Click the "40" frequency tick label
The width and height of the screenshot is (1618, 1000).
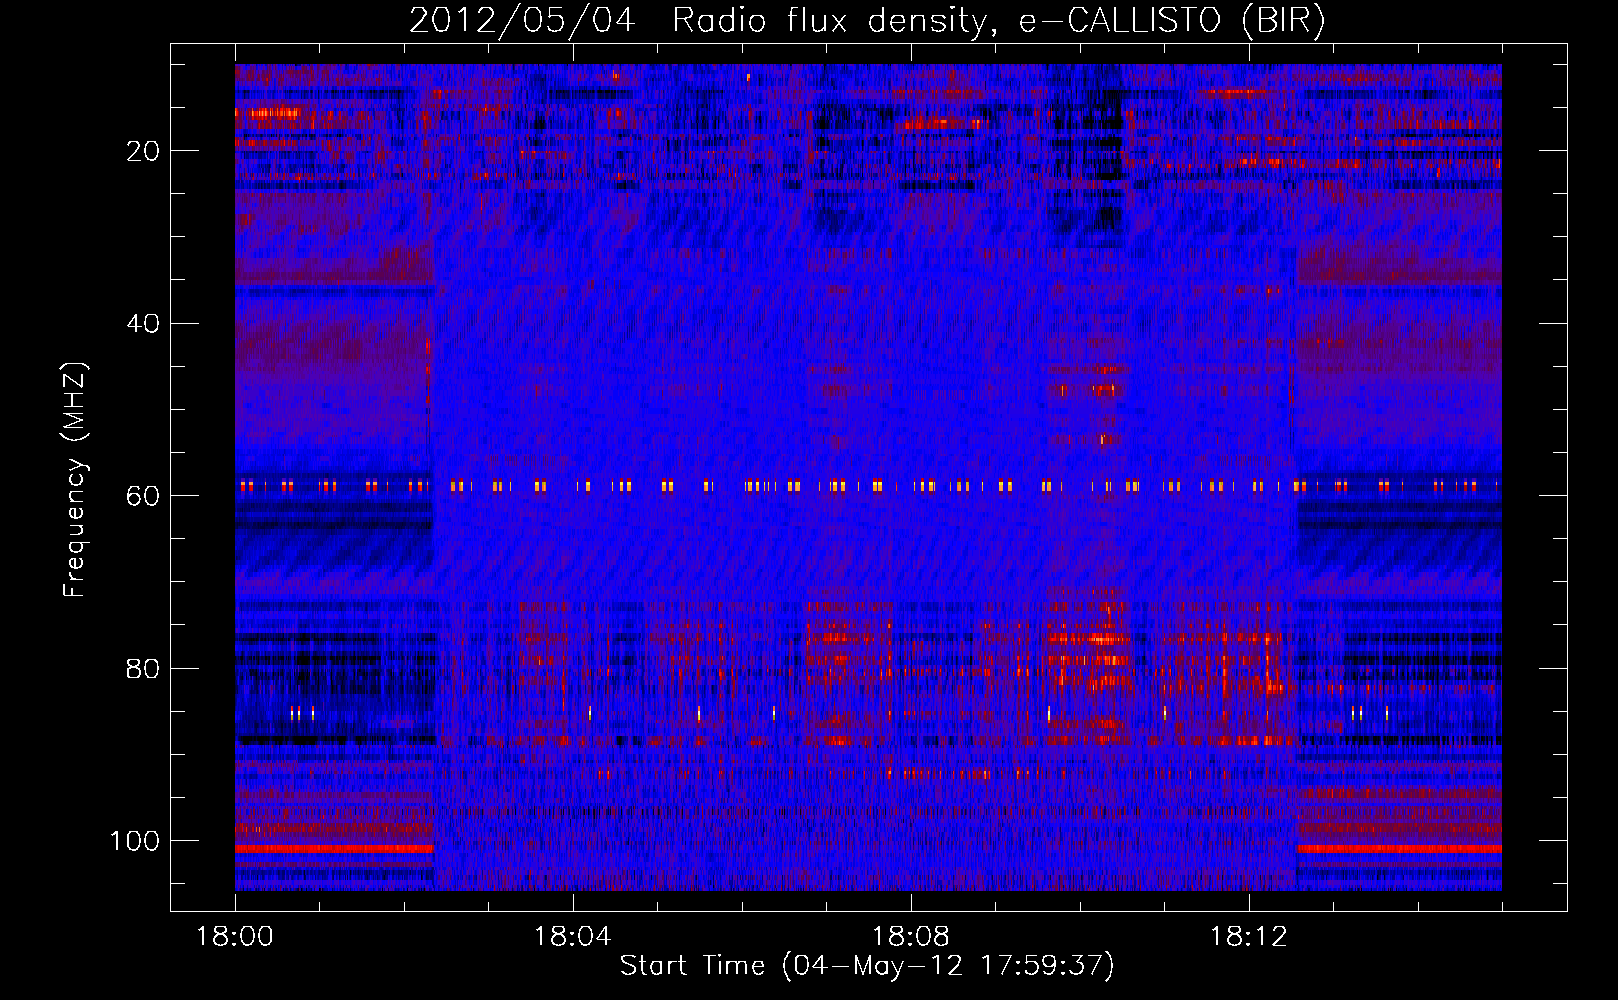click(x=143, y=324)
